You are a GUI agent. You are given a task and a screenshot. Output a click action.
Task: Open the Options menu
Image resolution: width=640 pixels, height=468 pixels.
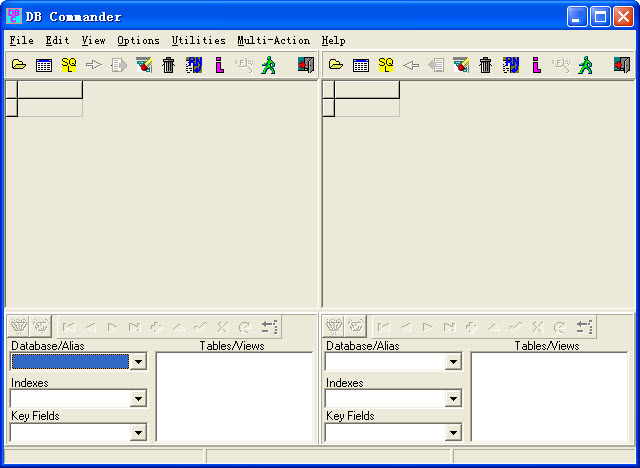click(138, 41)
